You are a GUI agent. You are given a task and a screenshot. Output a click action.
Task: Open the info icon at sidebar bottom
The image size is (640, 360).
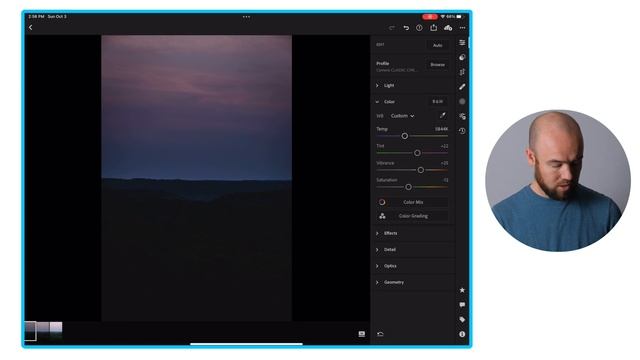[x=462, y=334]
